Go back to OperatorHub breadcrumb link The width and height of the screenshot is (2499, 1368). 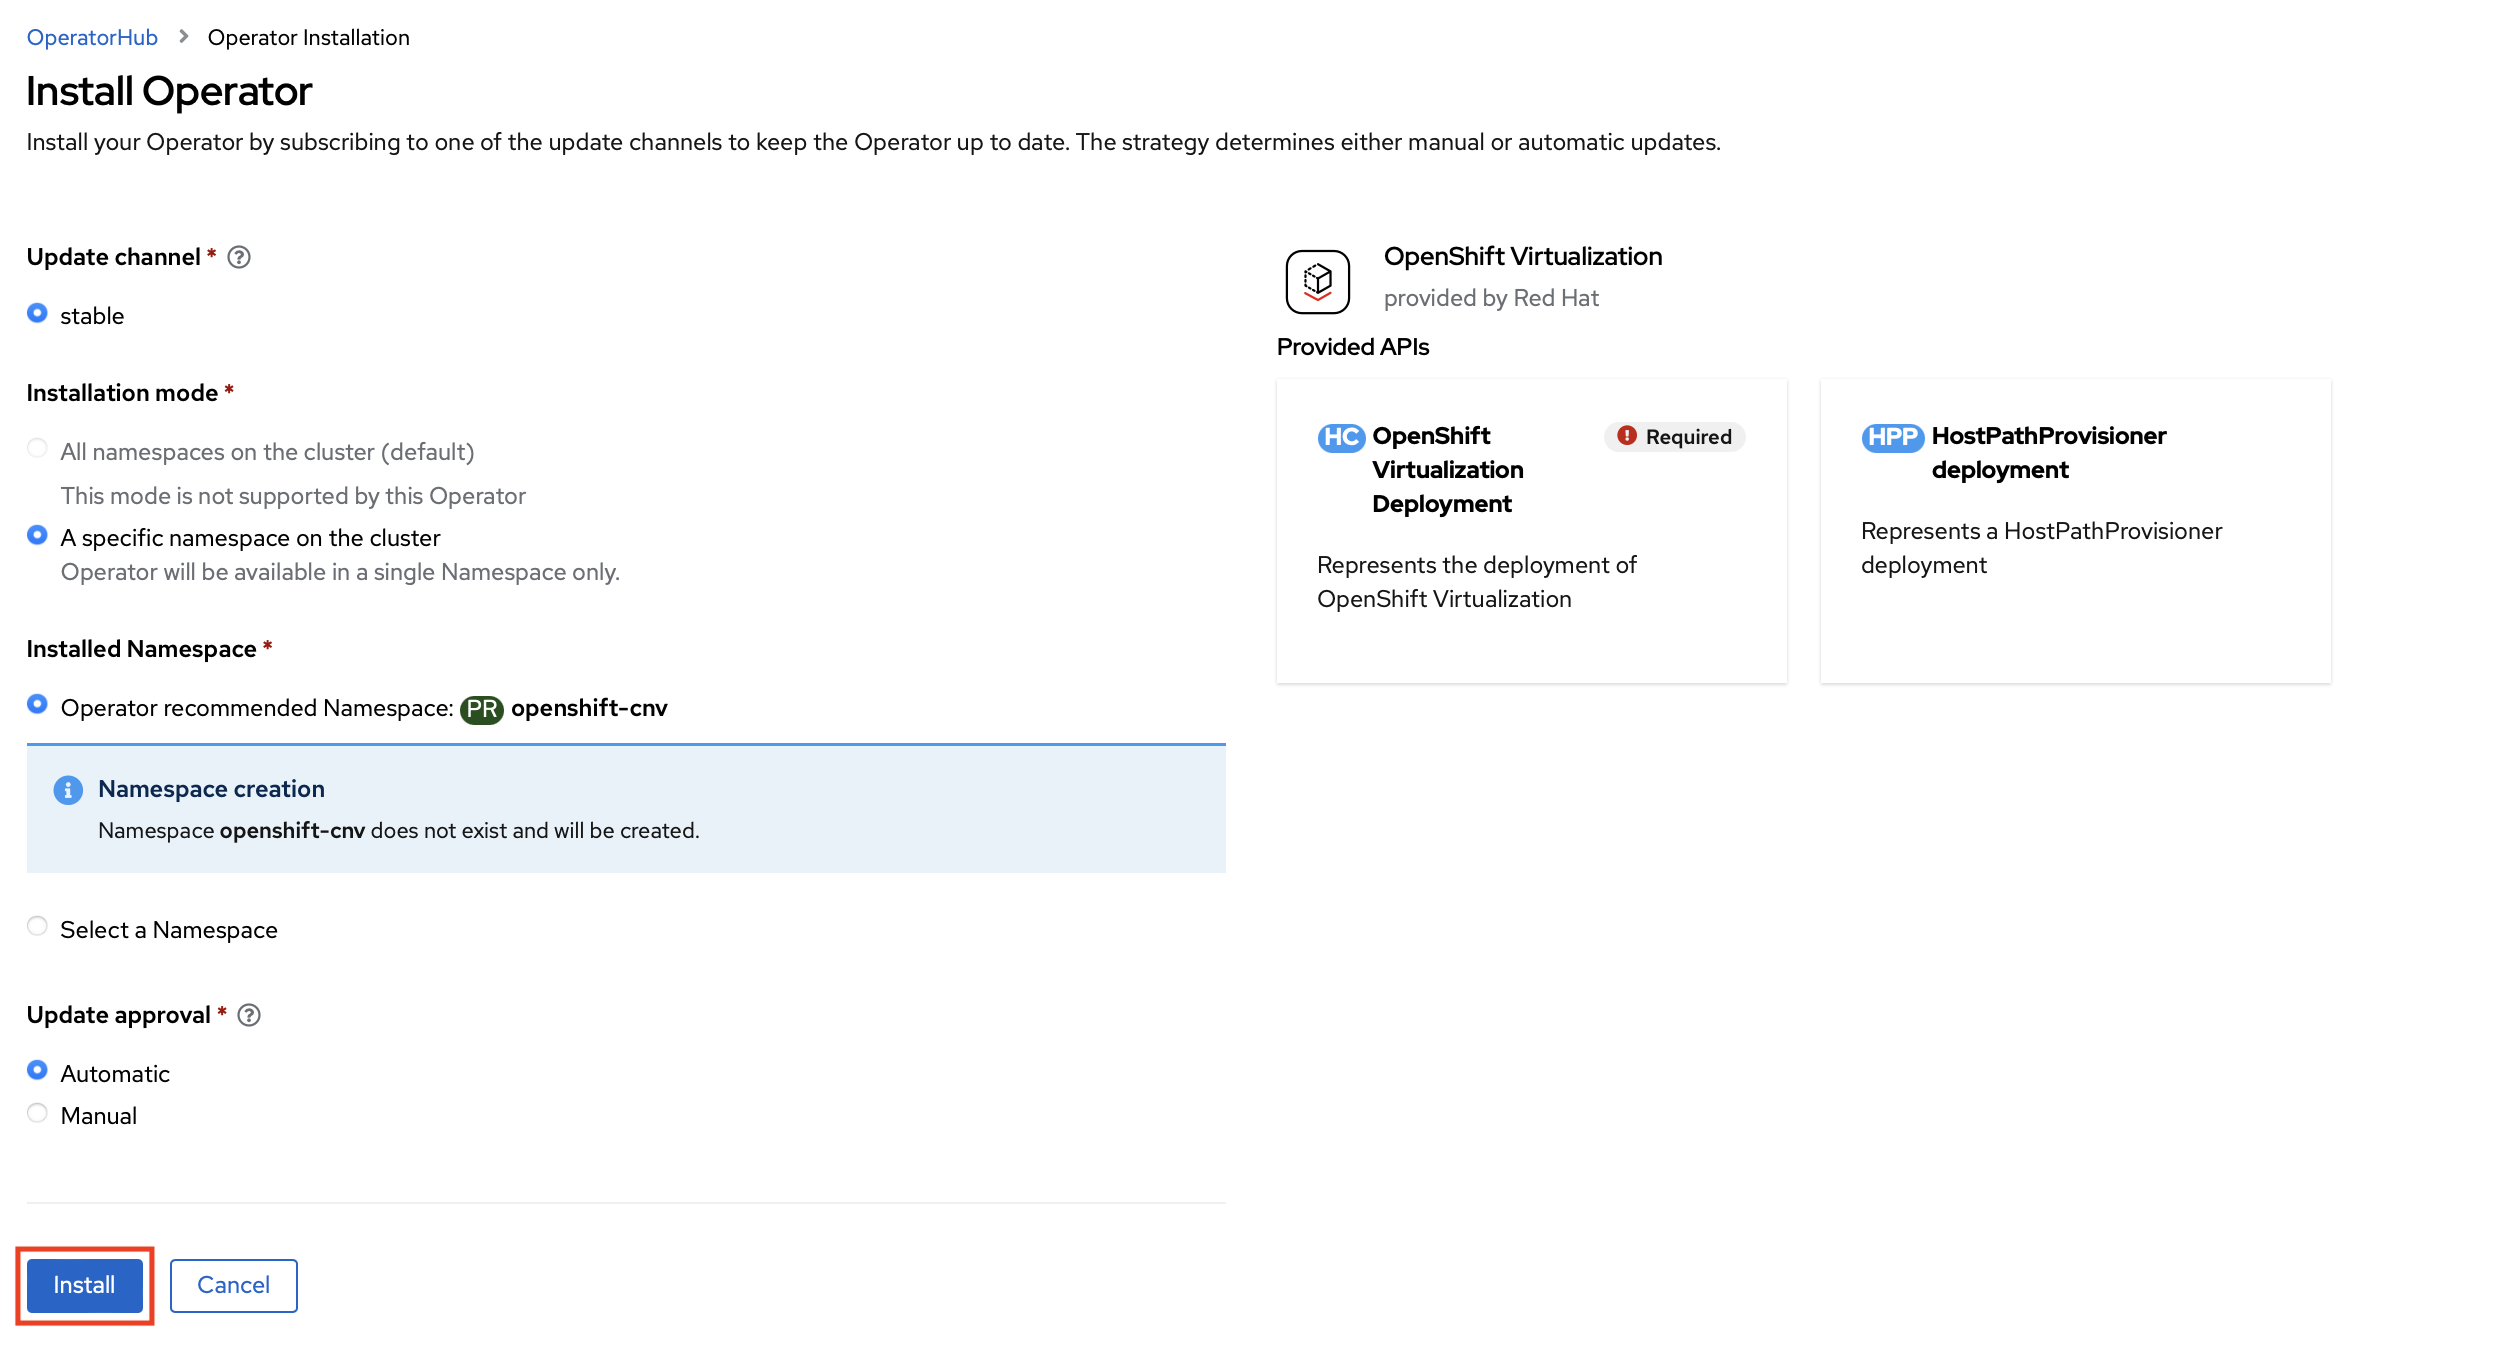92,38
